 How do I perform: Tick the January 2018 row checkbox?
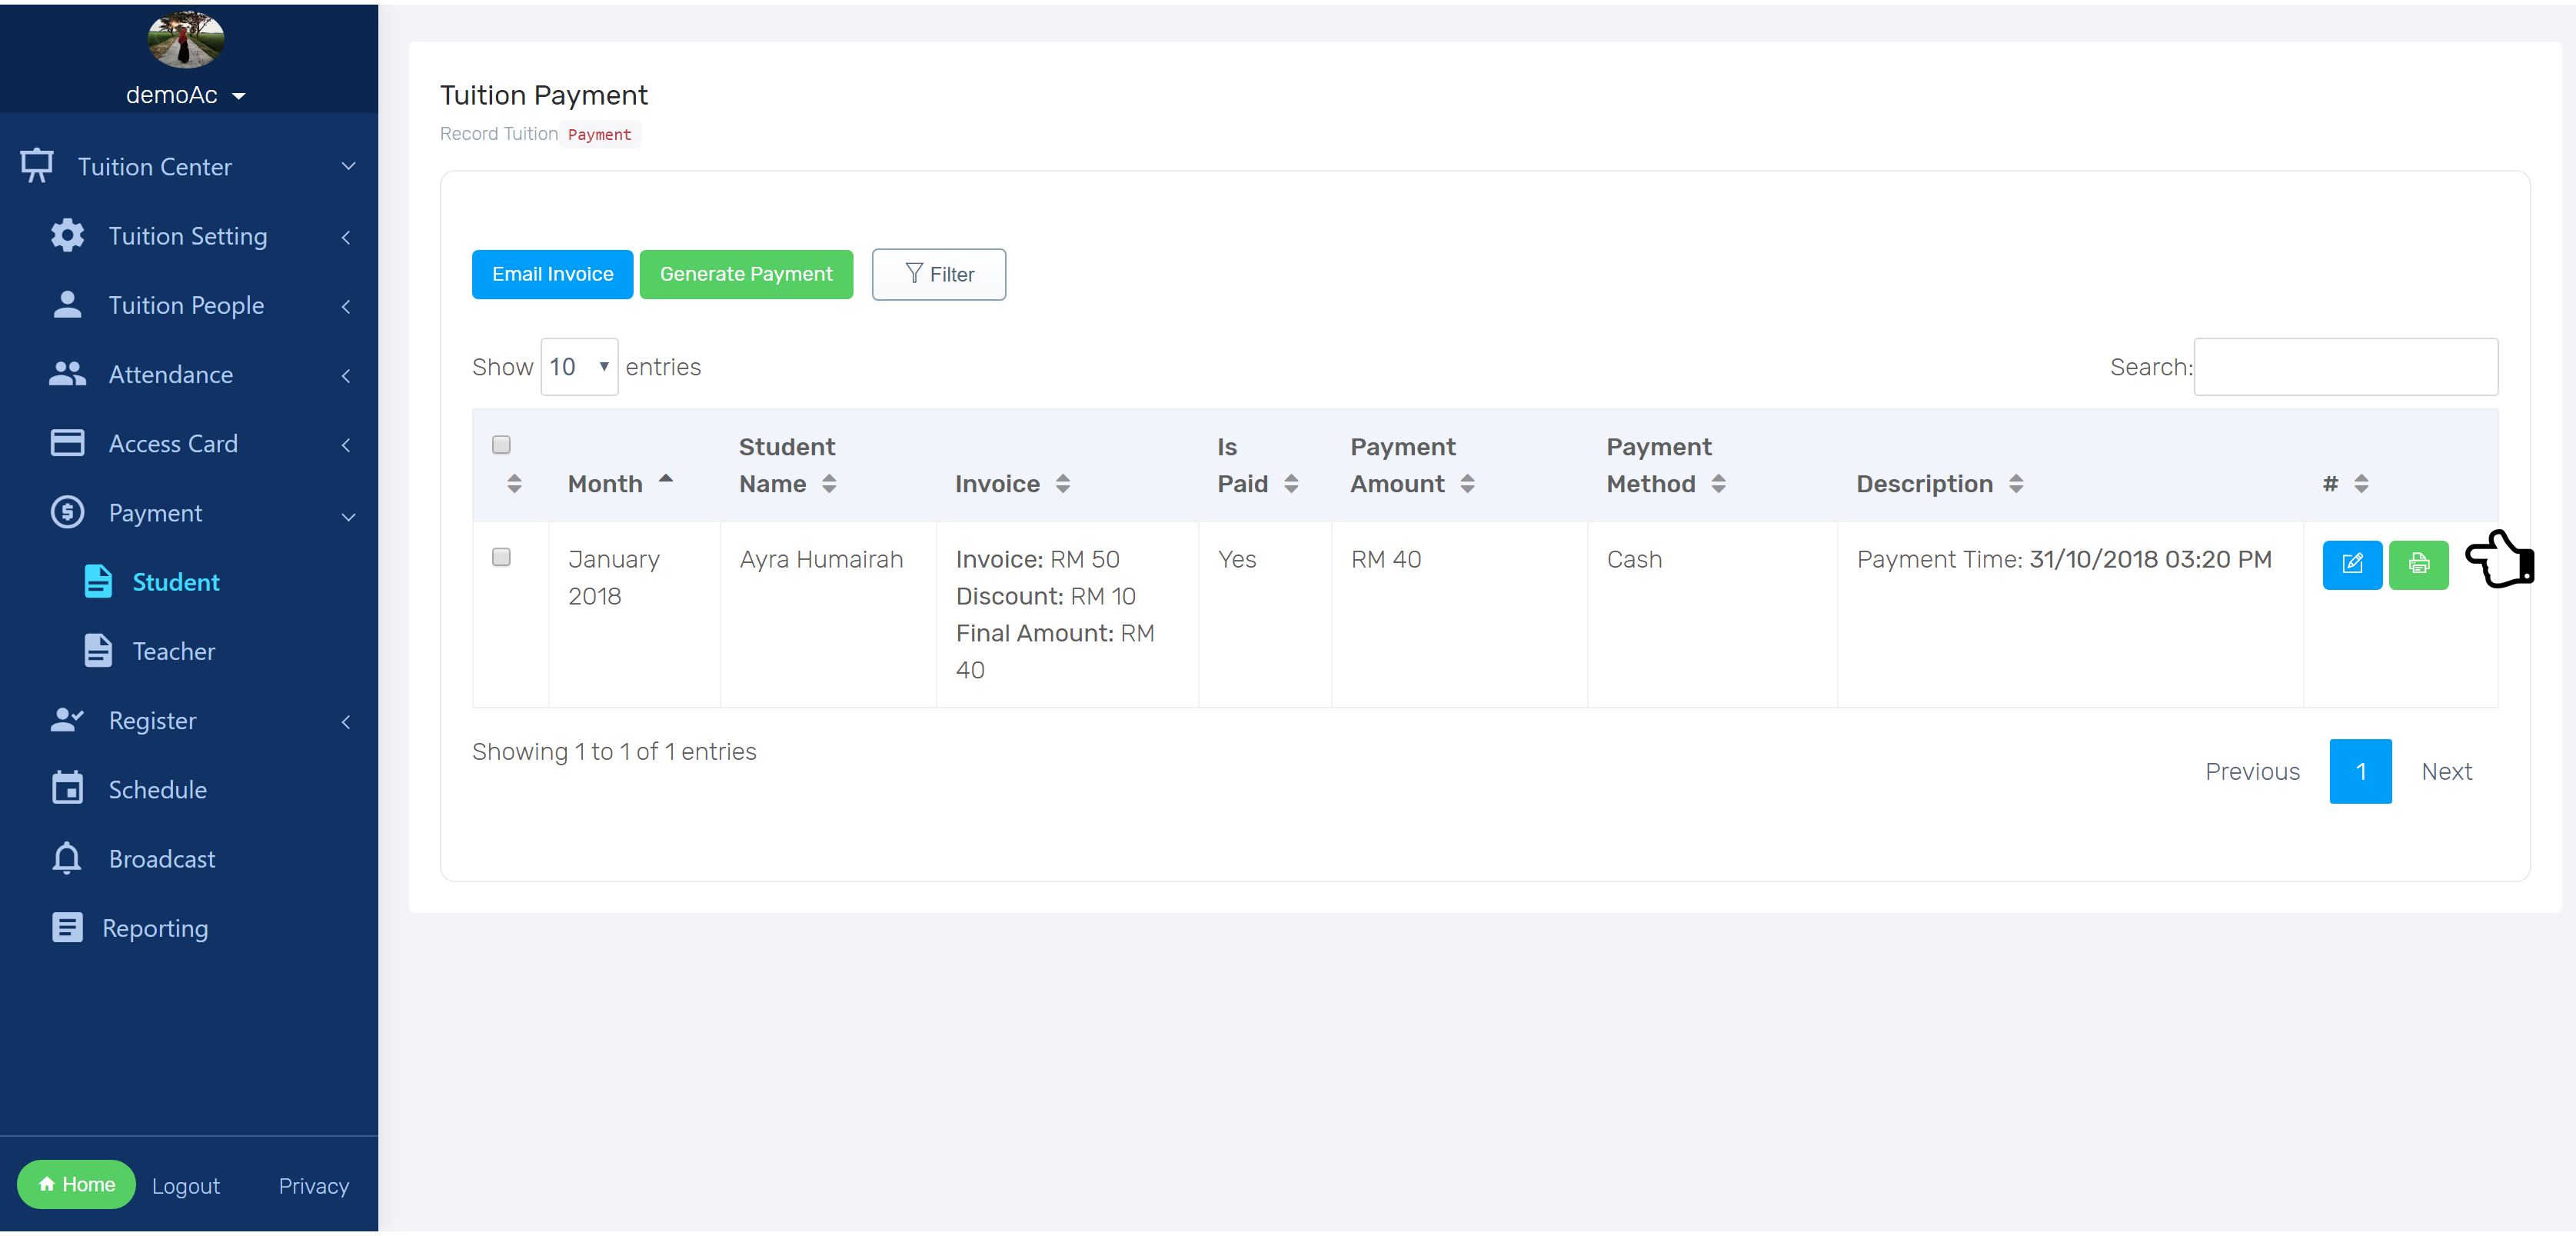[501, 557]
